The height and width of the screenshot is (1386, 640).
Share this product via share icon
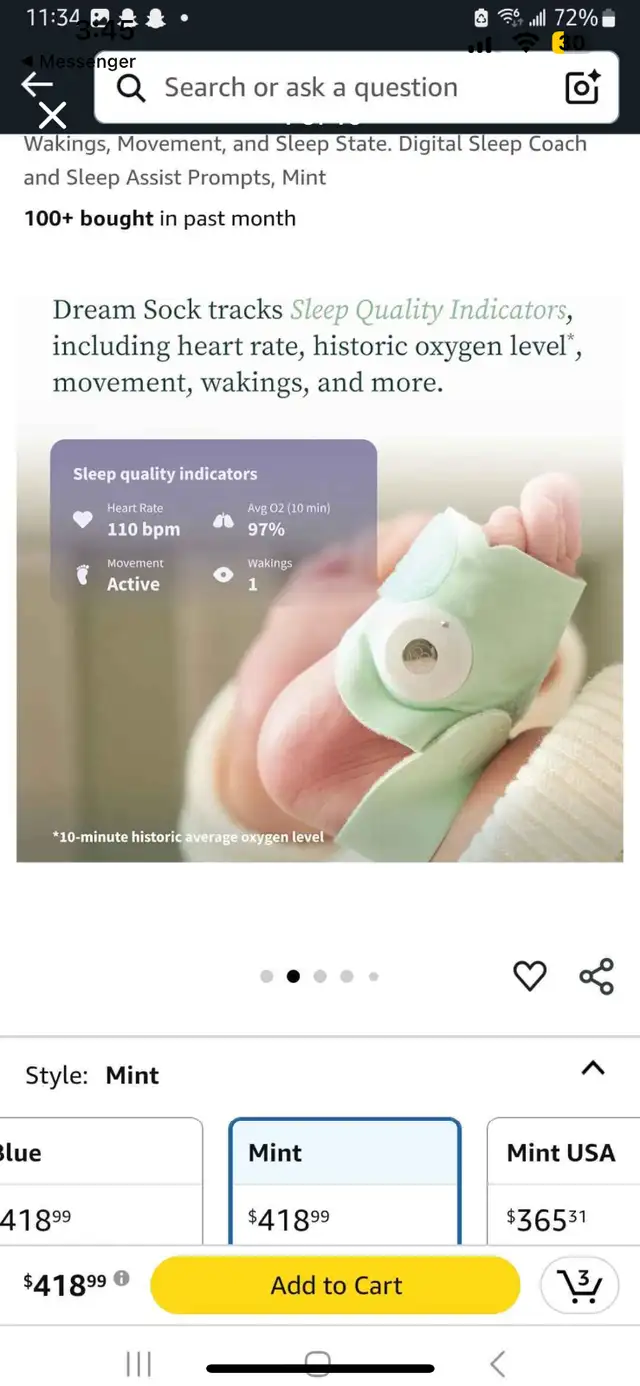[x=597, y=976]
